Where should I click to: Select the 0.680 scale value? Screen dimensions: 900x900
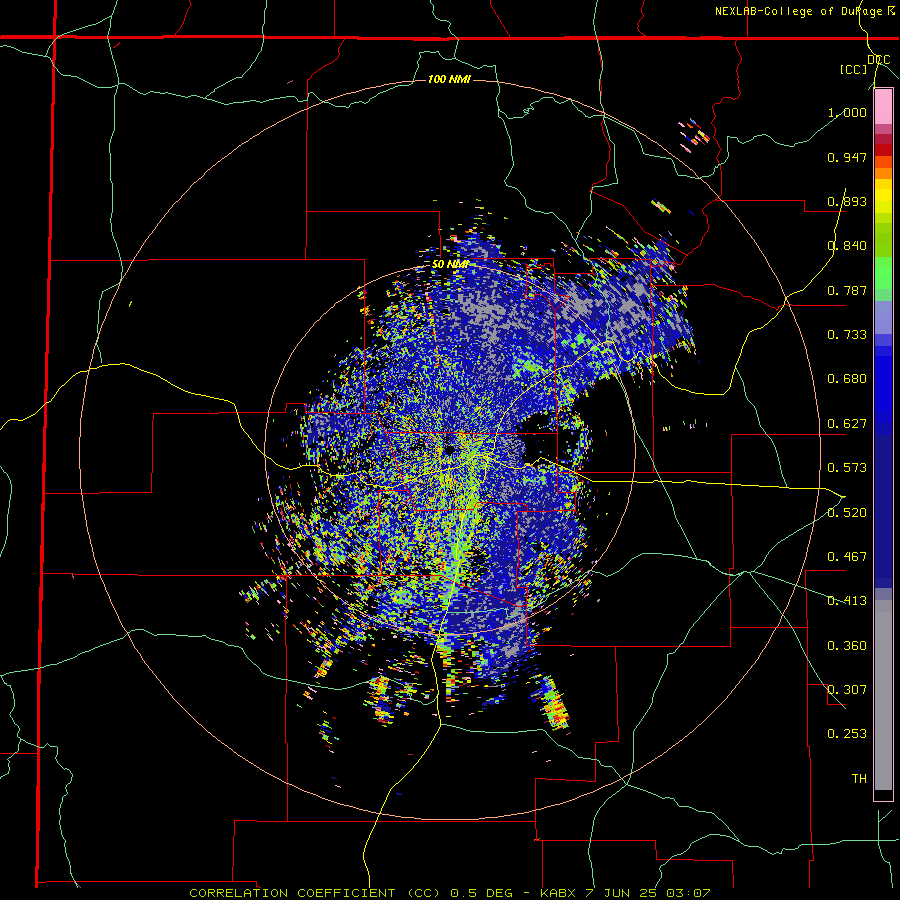pos(847,379)
